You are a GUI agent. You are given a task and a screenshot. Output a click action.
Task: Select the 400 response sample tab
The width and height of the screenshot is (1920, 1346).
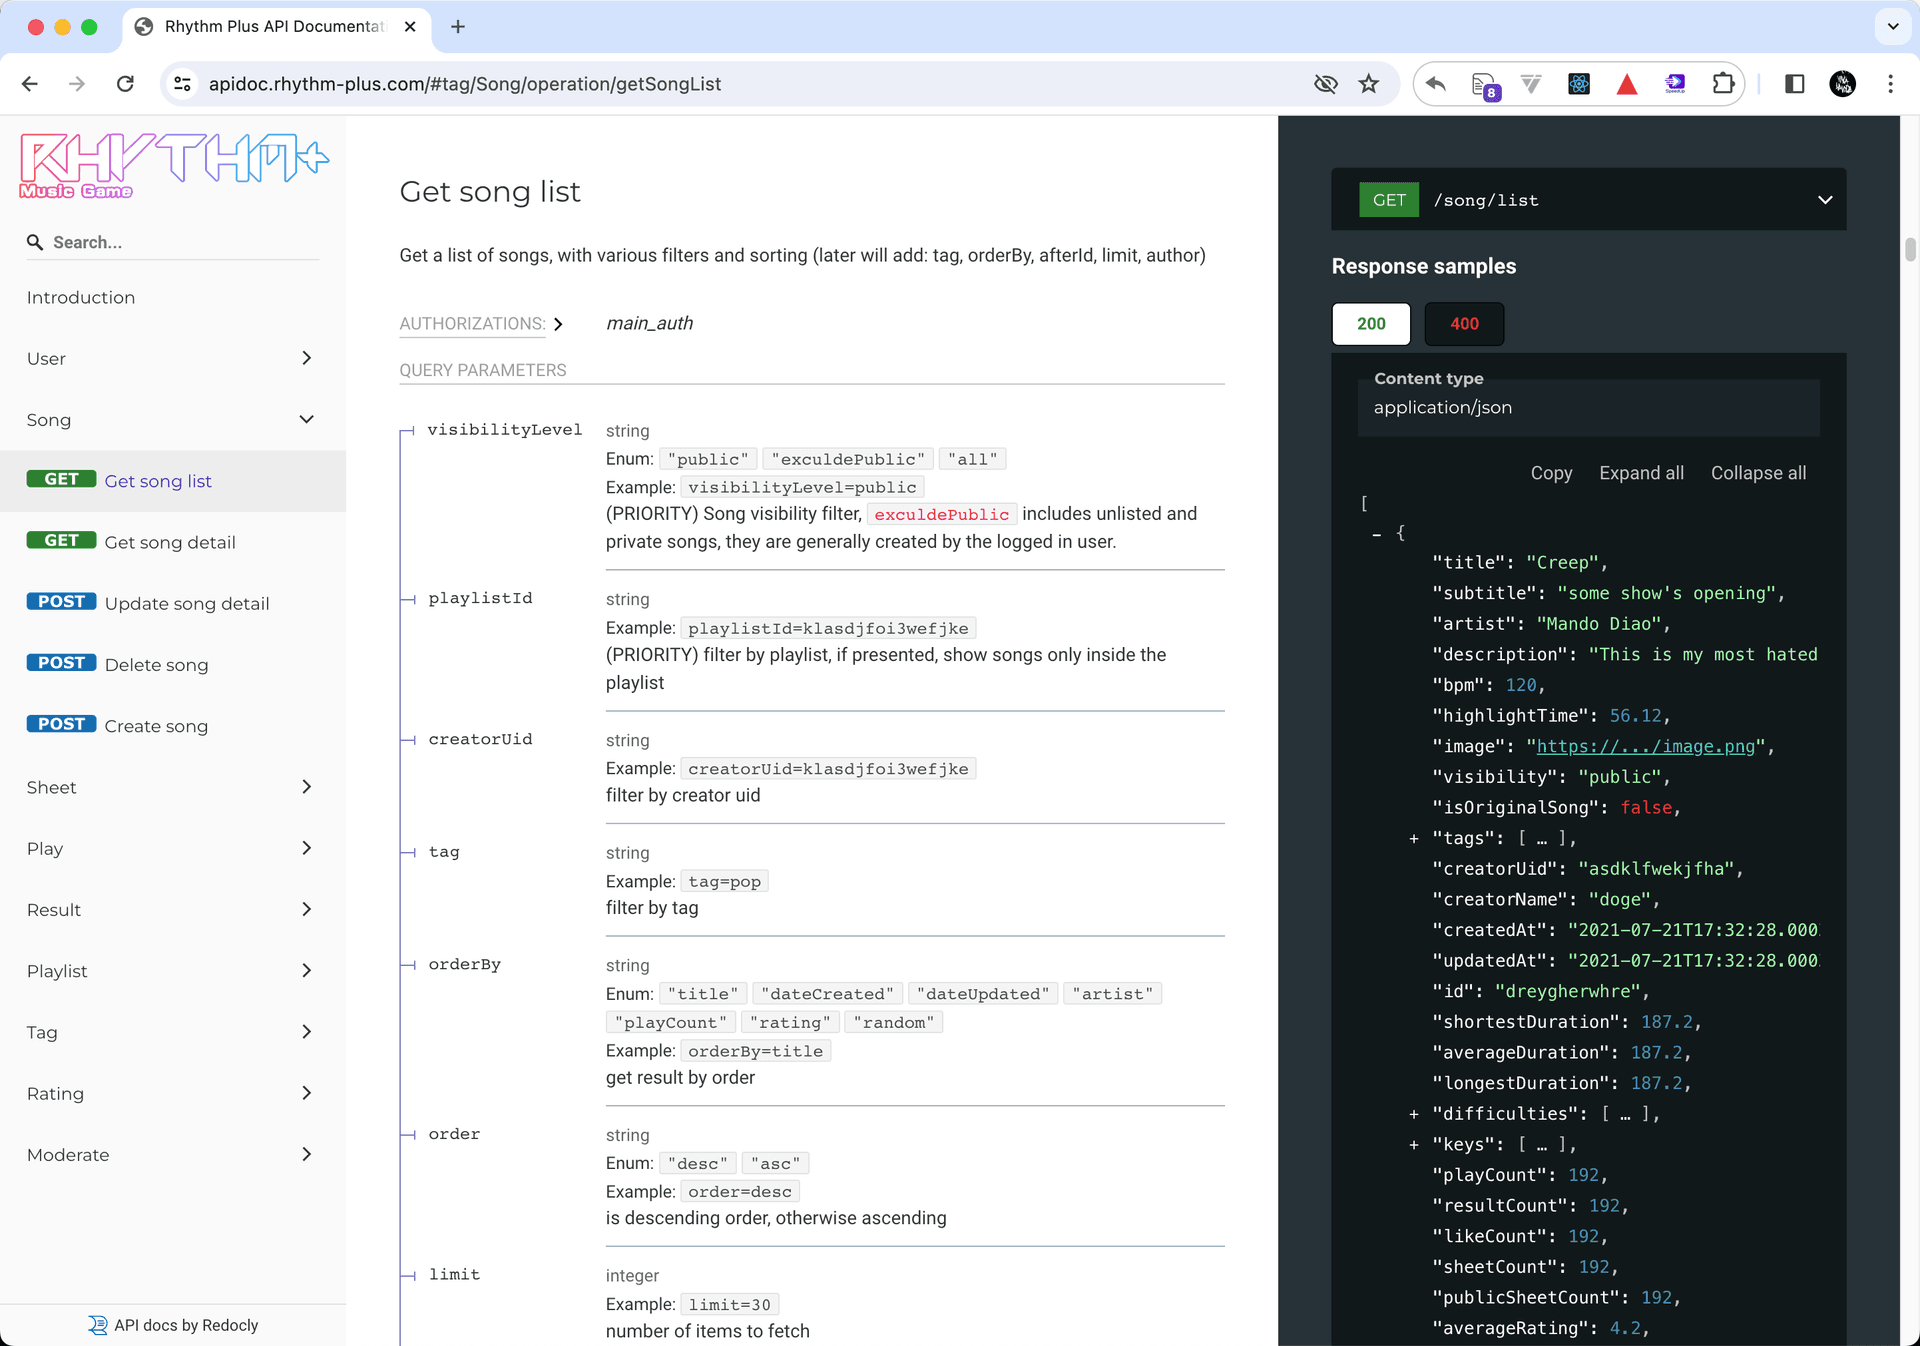(x=1464, y=324)
